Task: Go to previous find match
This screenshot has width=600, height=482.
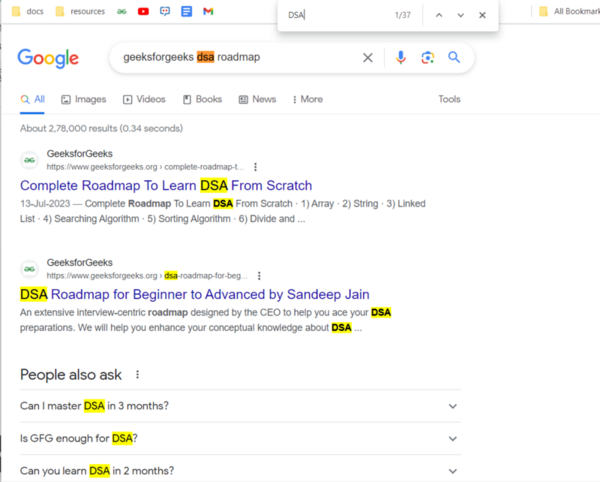Action: (439, 15)
